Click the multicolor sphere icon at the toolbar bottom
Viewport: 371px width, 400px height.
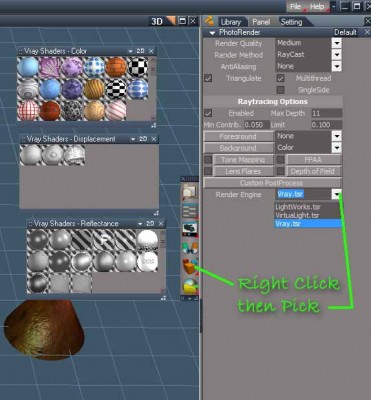(x=190, y=286)
